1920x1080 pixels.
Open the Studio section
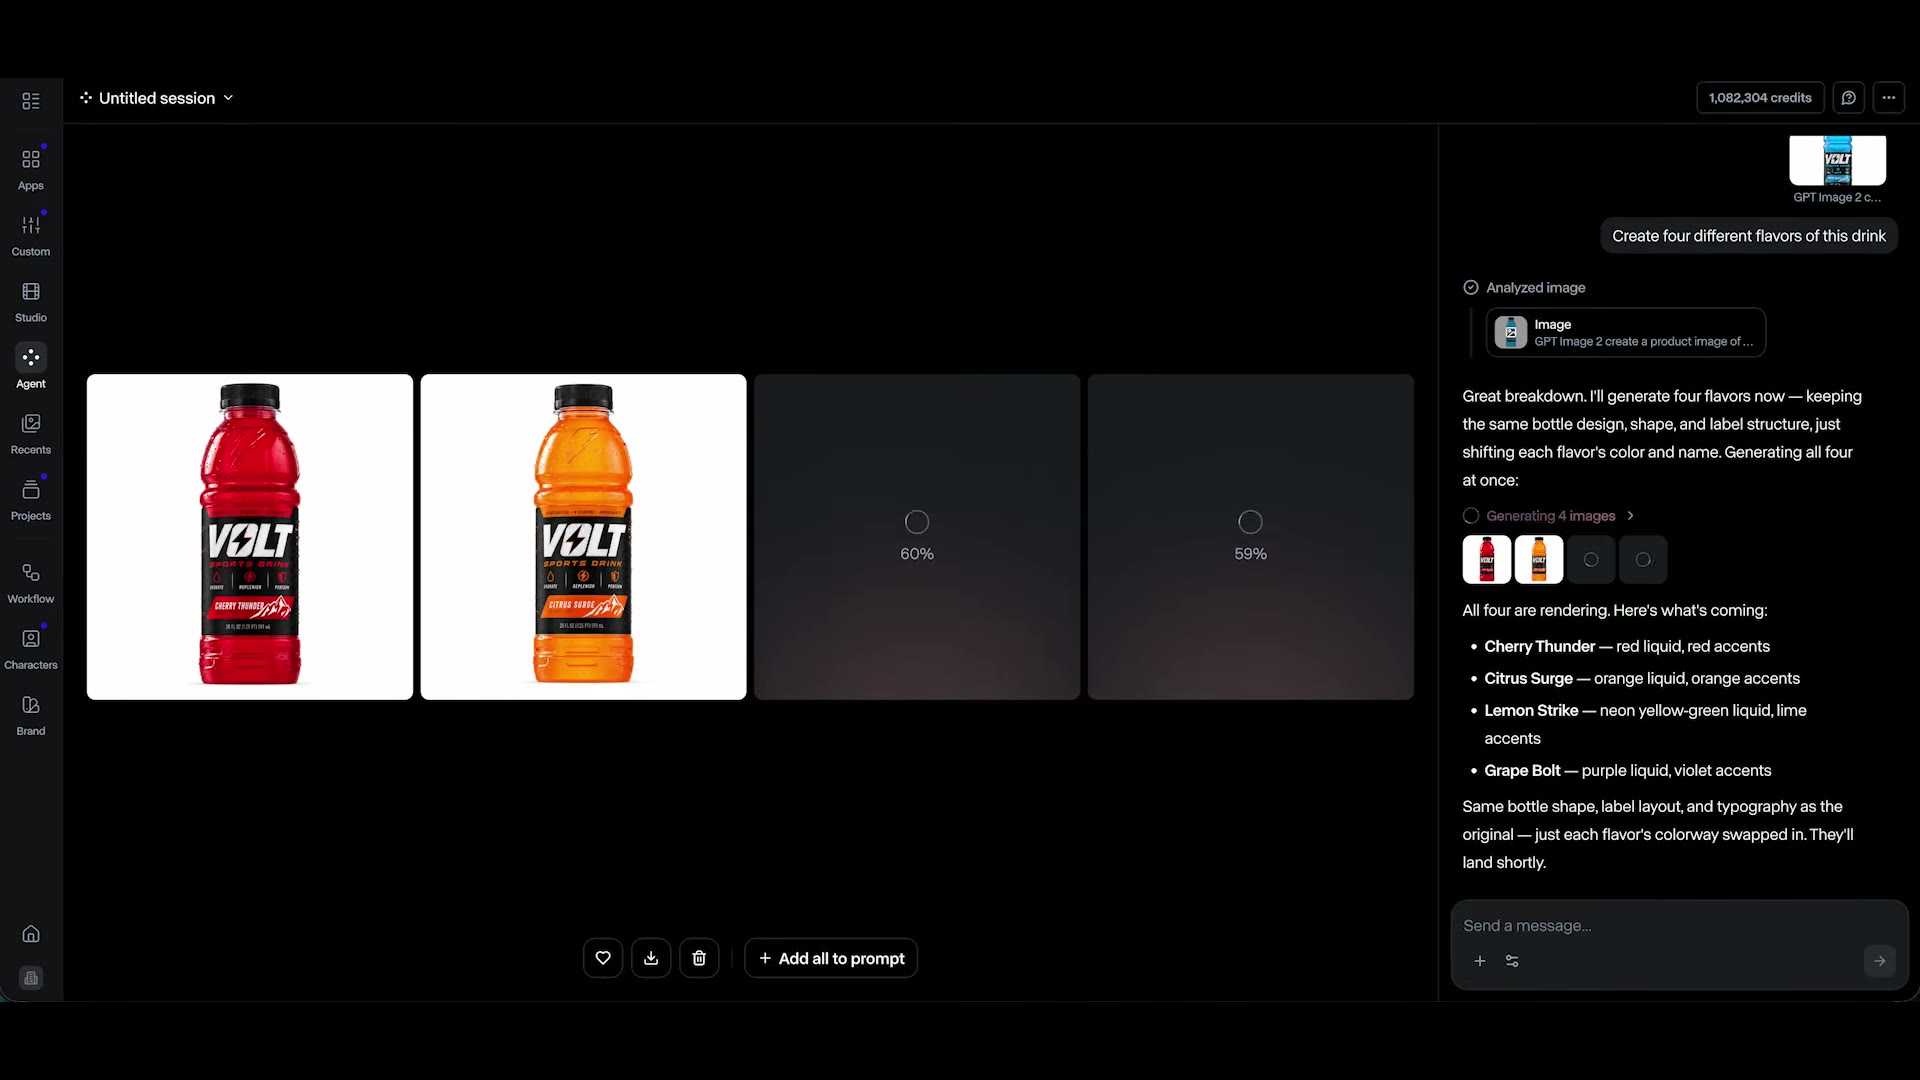click(31, 301)
